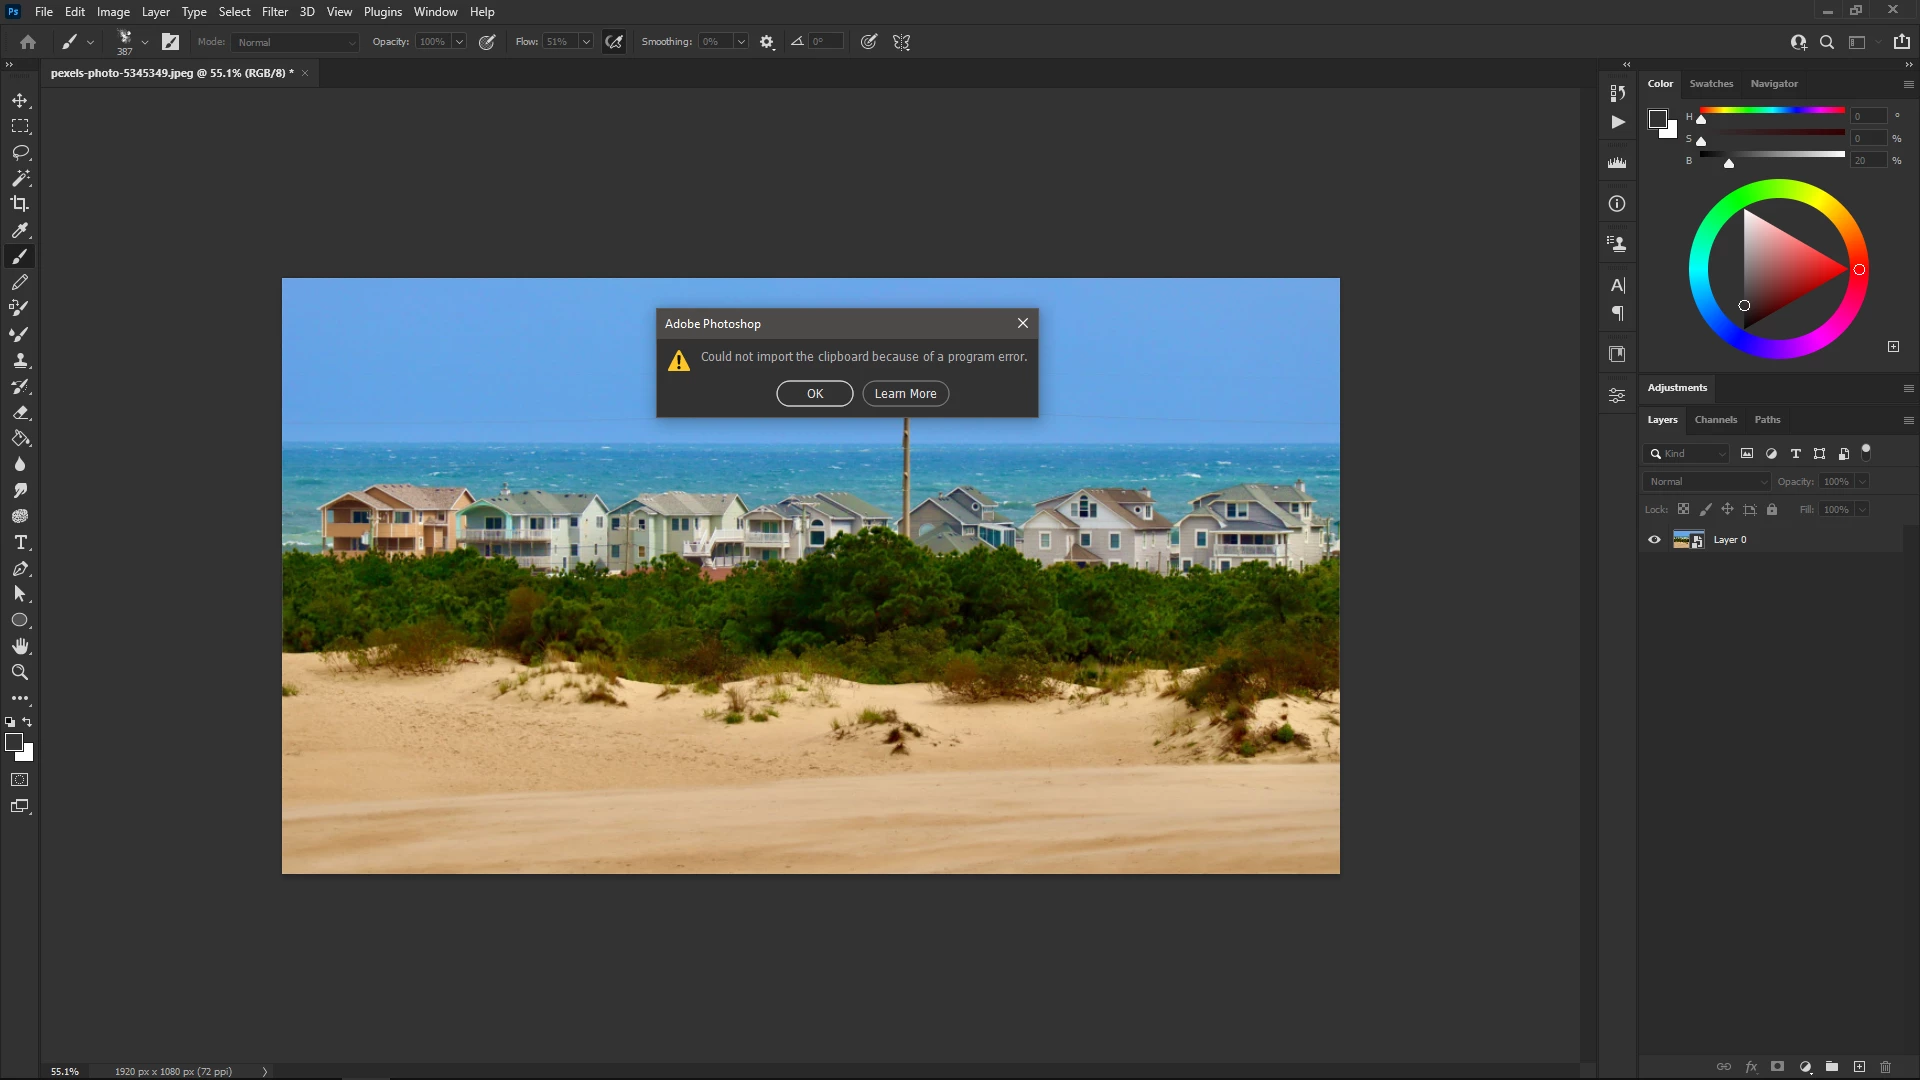Select the Lasso tool
The width and height of the screenshot is (1920, 1080).
(20, 153)
